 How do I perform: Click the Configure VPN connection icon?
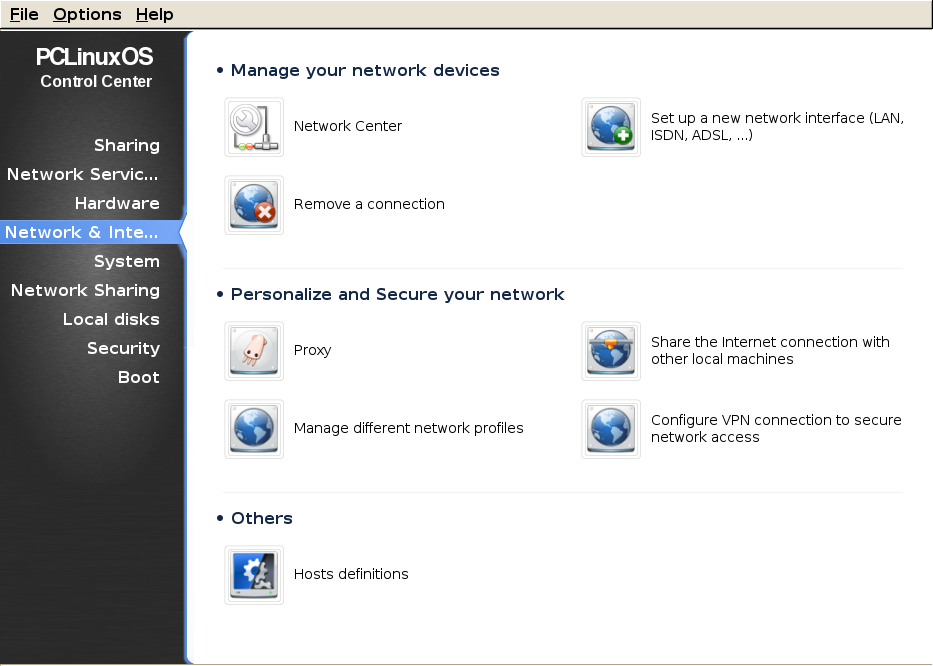(611, 429)
